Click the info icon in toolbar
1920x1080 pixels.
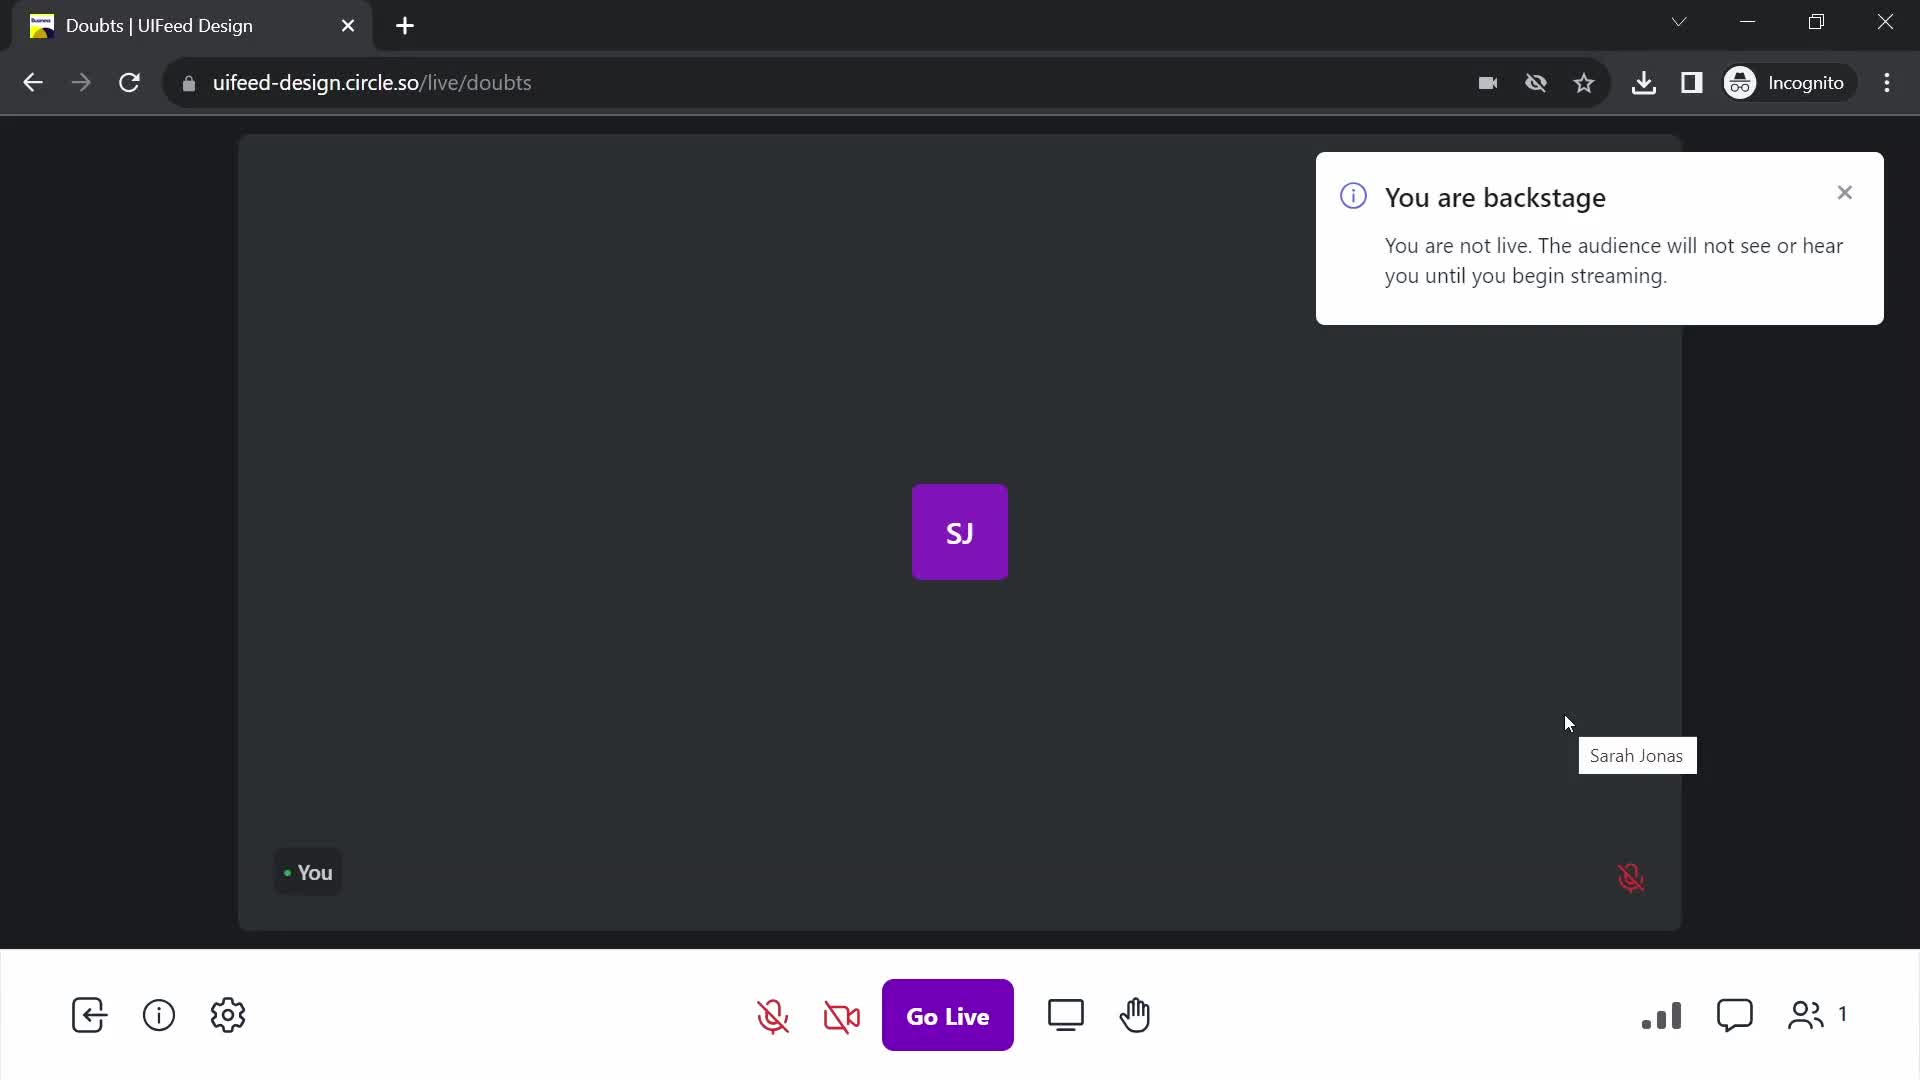pyautogui.click(x=158, y=1015)
